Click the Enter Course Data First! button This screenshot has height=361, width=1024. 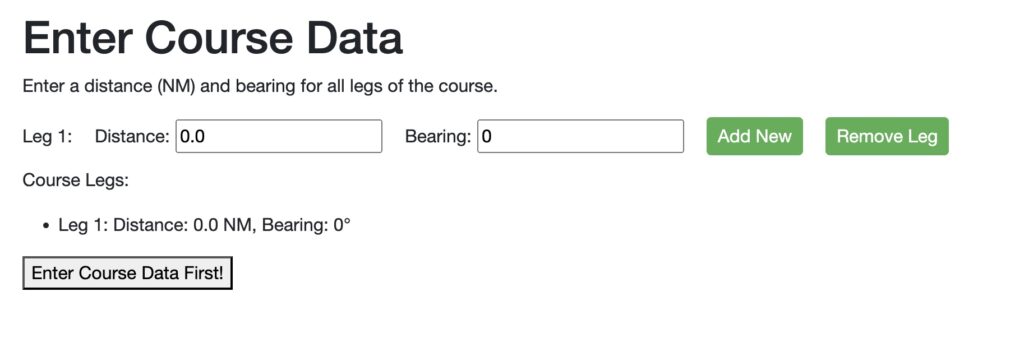click(127, 273)
